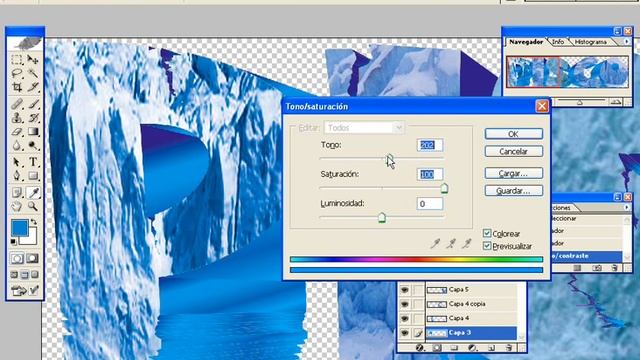The height and width of the screenshot is (360, 640).
Task: Toggle link box for Capa 5
Action: click(418, 290)
